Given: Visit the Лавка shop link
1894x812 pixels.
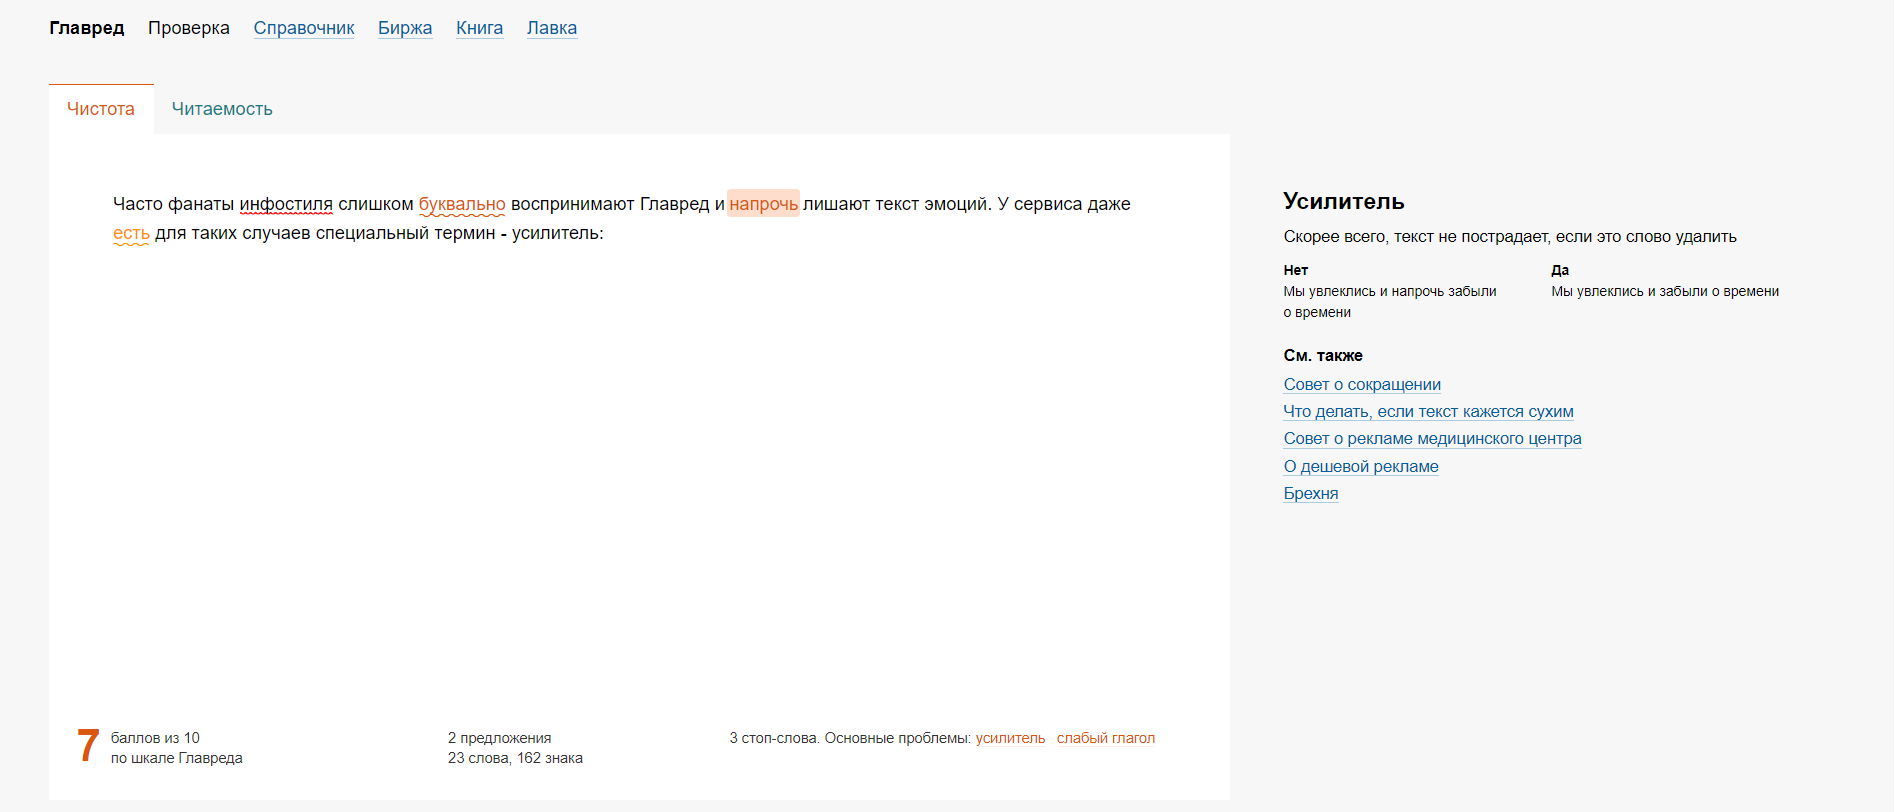Looking at the screenshot, I should click(552, 28).
